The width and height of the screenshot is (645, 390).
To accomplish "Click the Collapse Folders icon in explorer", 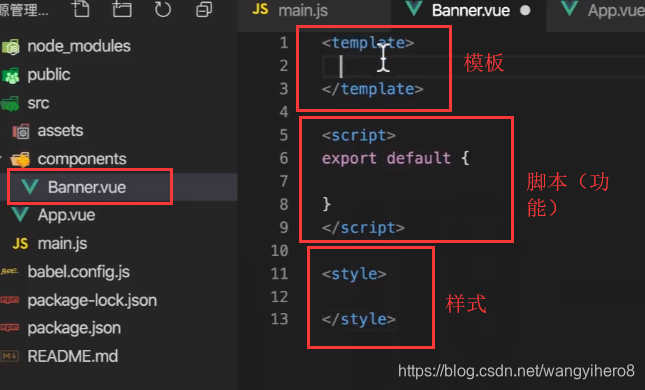I will [204, 9].
